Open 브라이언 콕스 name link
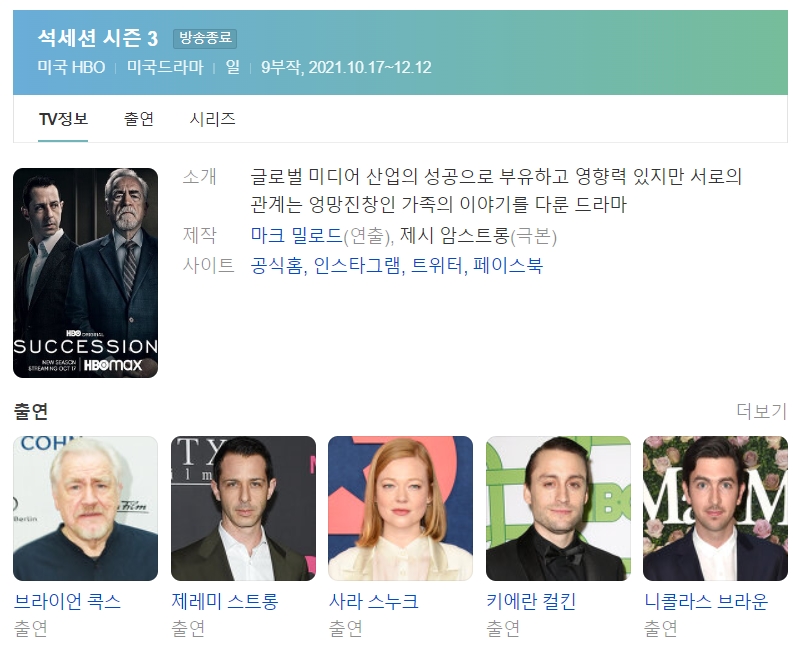Viewport: 793px width, 664px height. (67, 601)
